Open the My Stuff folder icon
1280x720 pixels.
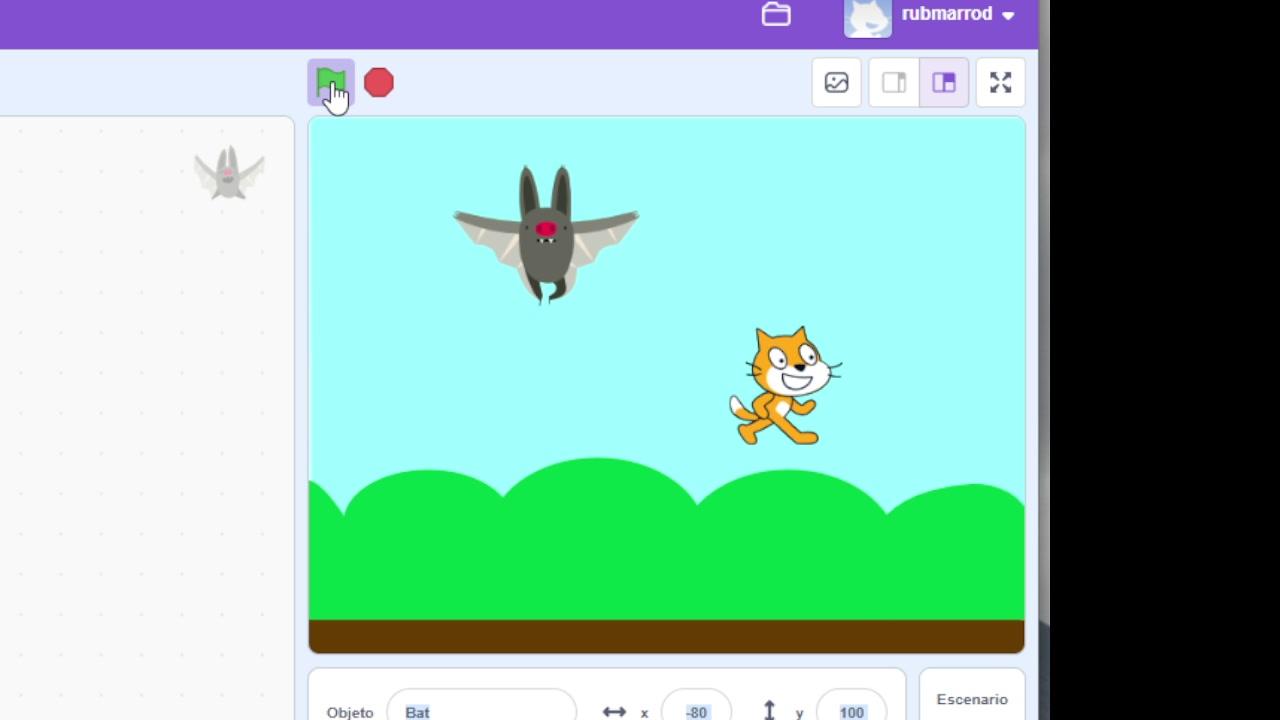tap(776, 14)
